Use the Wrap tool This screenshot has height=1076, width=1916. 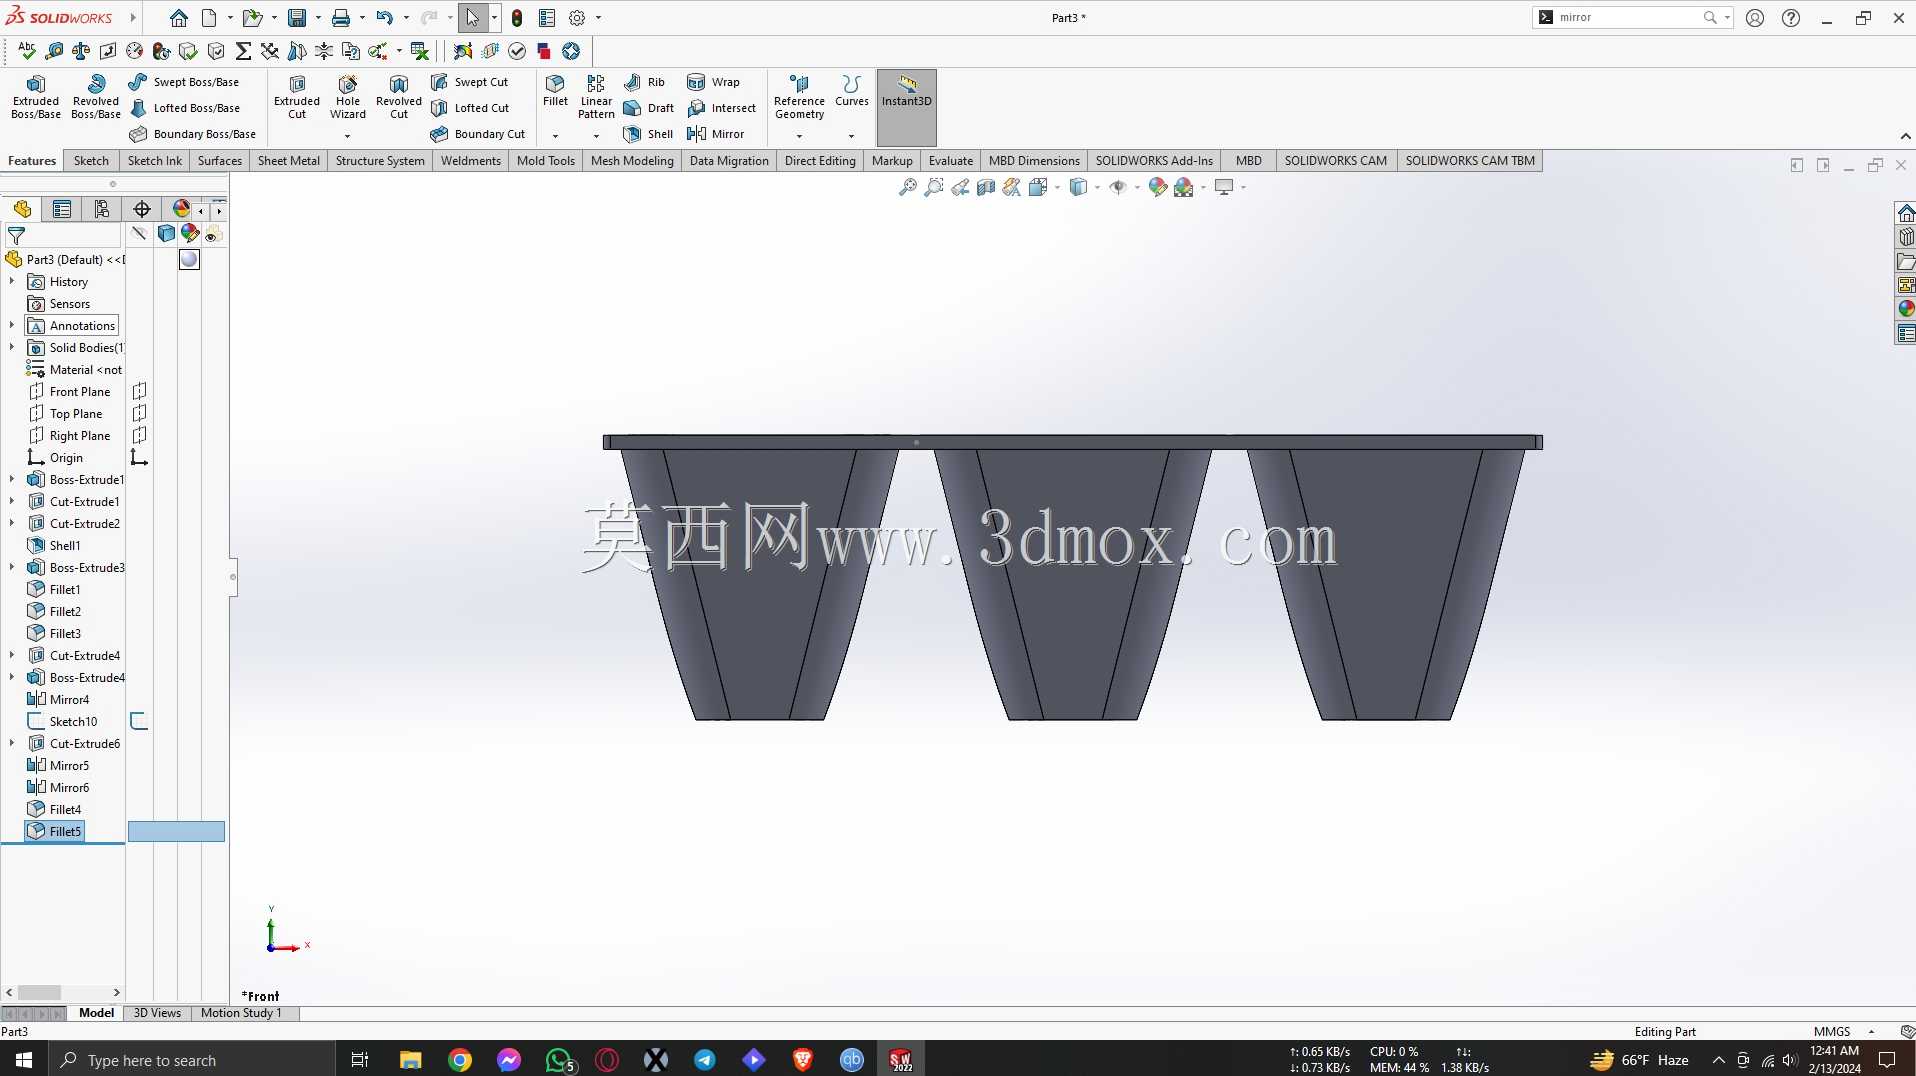coord(713,82)
